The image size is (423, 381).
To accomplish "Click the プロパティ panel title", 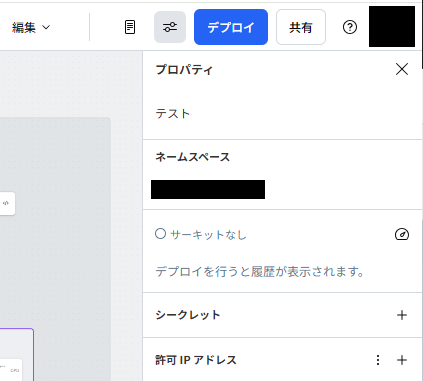I will pos(184,70).
